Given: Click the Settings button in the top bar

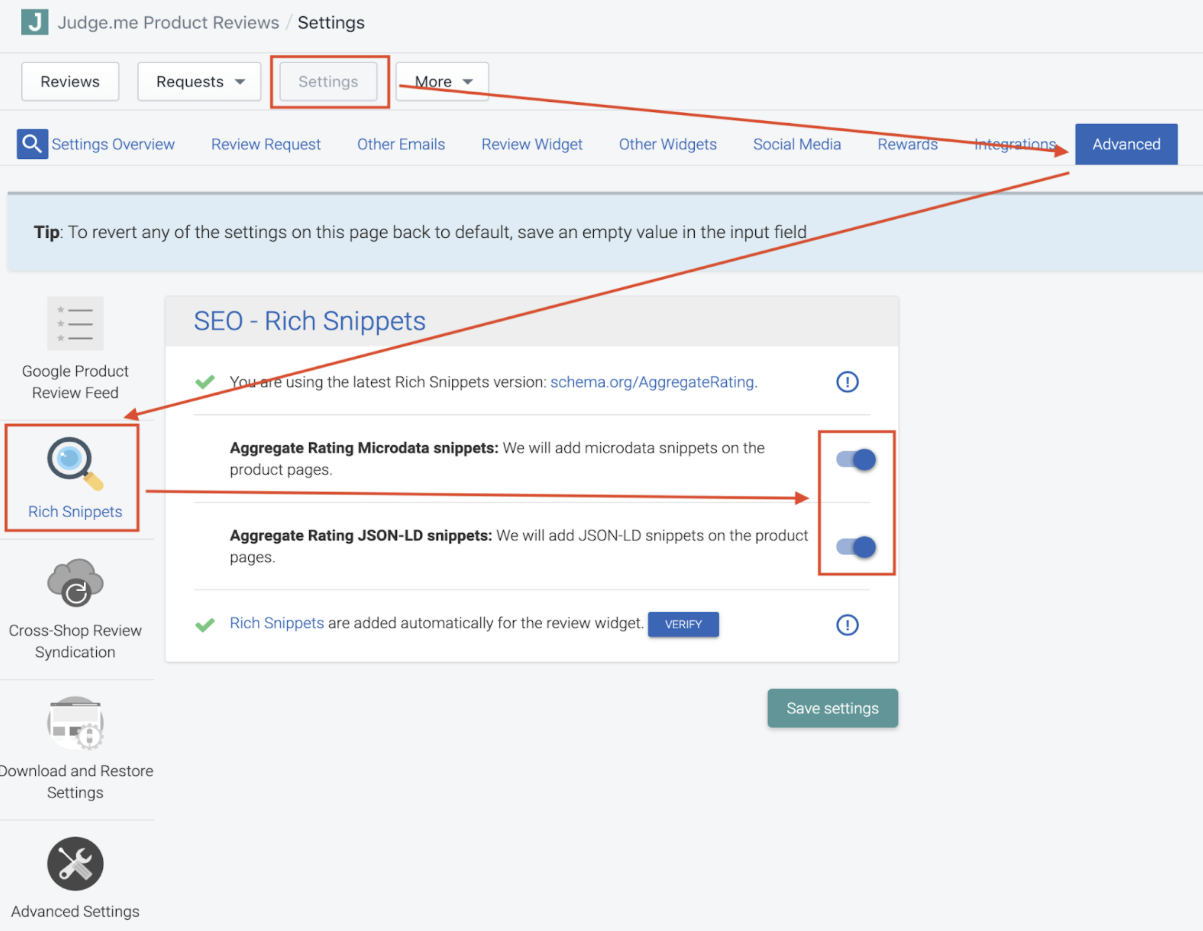Looking at the screenshot, I should pyautogui.click(x=328, y=82).
